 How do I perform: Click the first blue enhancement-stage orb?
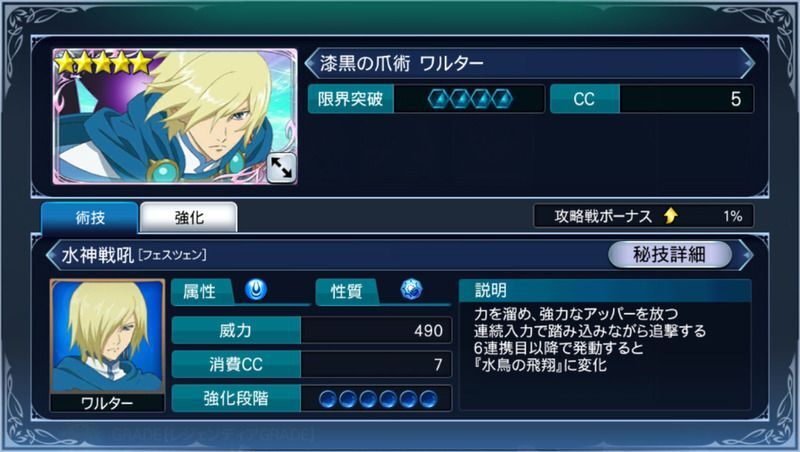(x=328, y=399)
